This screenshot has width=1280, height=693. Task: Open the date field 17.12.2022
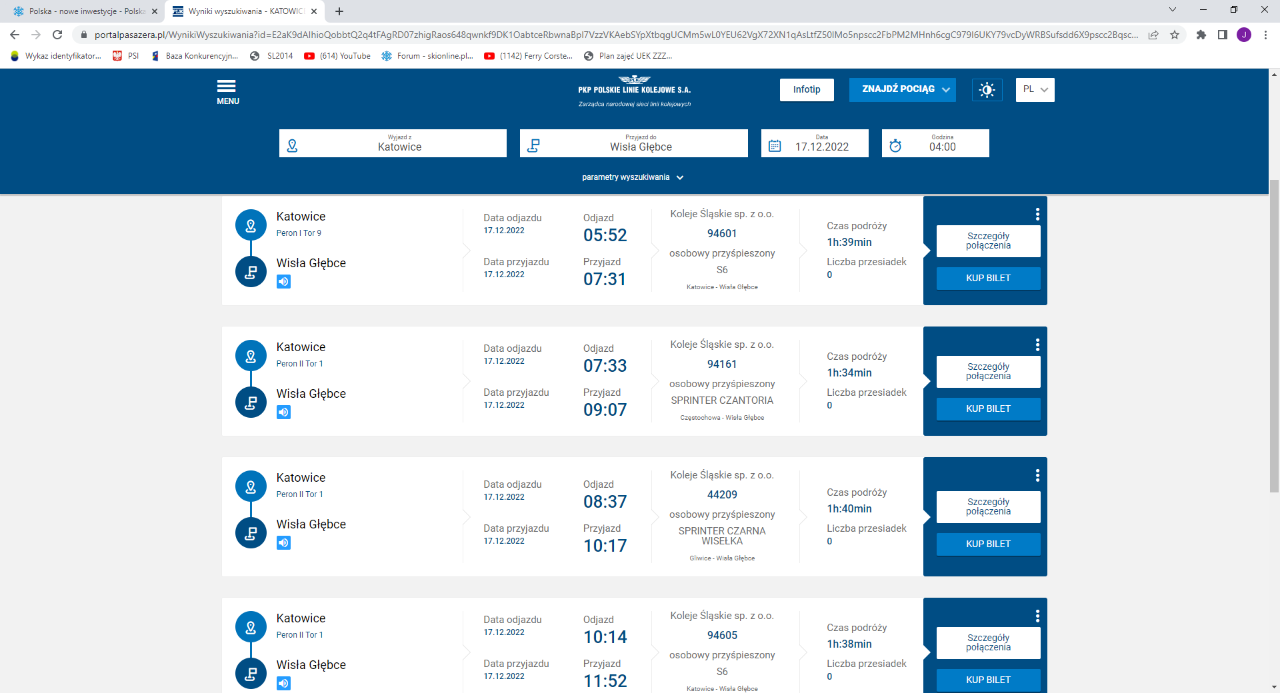tap(816, 143)
